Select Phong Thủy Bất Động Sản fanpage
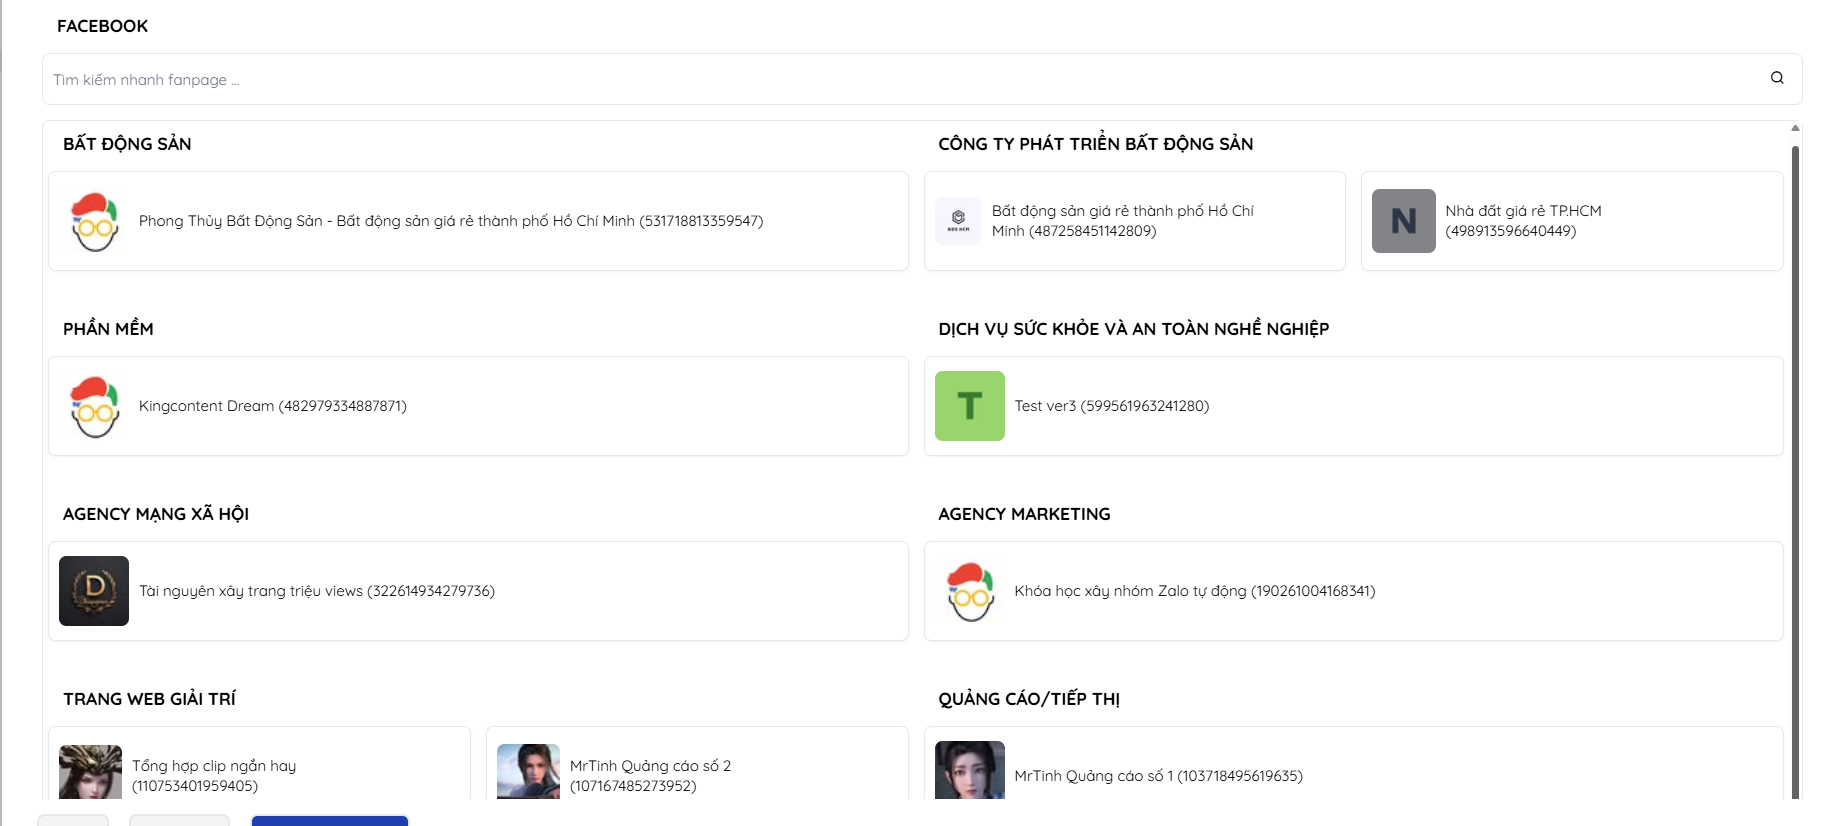This screenshot has height=826, width=1838. coord(450,221)
